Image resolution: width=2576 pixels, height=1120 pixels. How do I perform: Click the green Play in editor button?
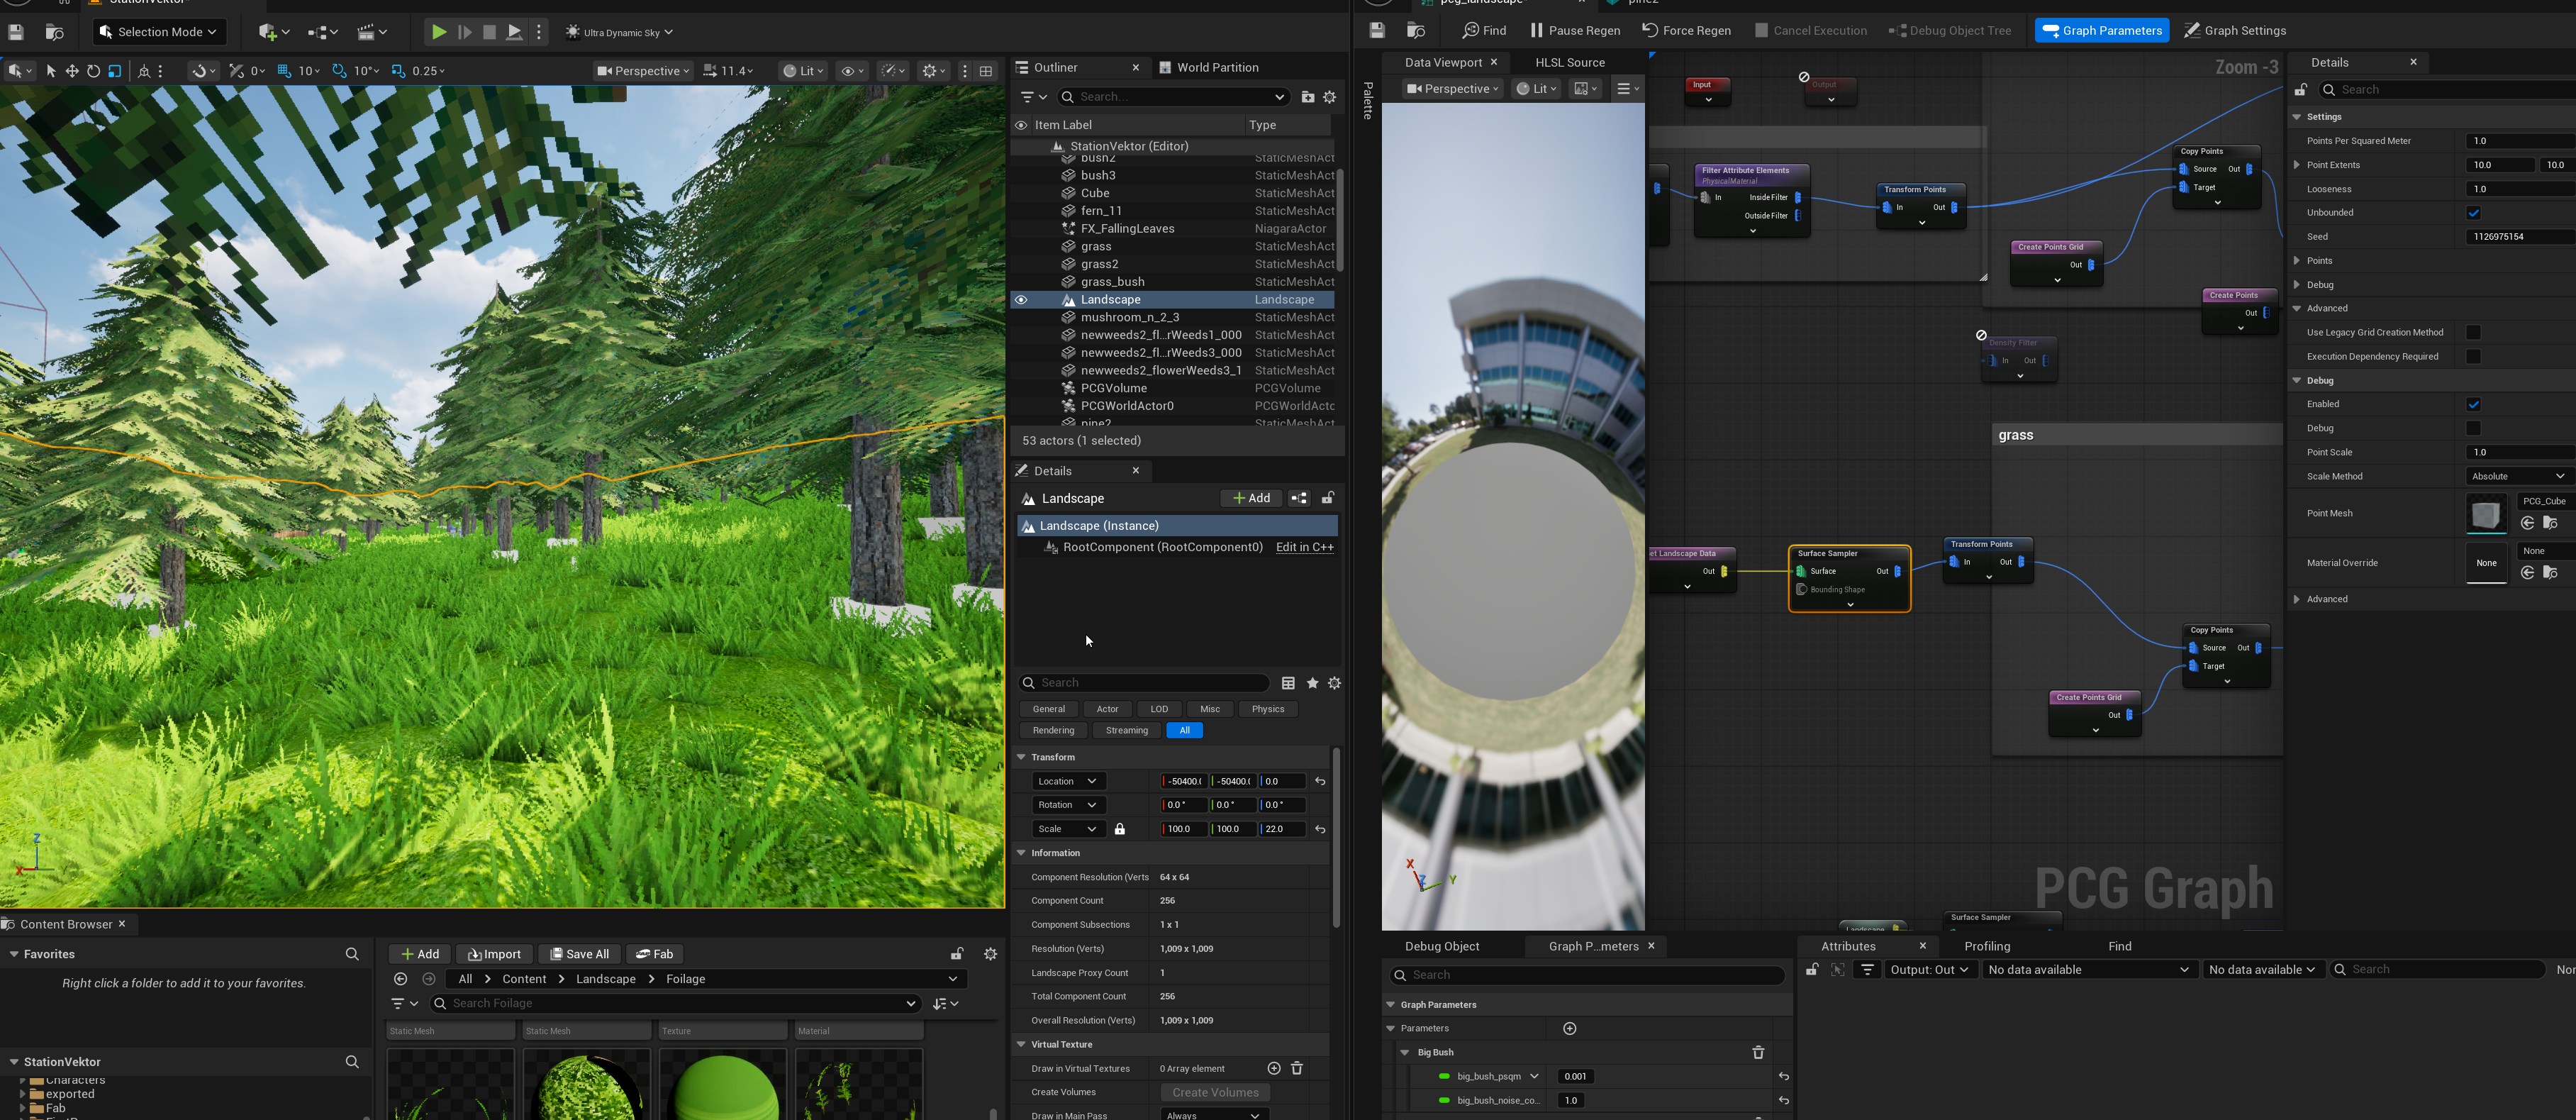pyautogui.click(x=438, y=32)
